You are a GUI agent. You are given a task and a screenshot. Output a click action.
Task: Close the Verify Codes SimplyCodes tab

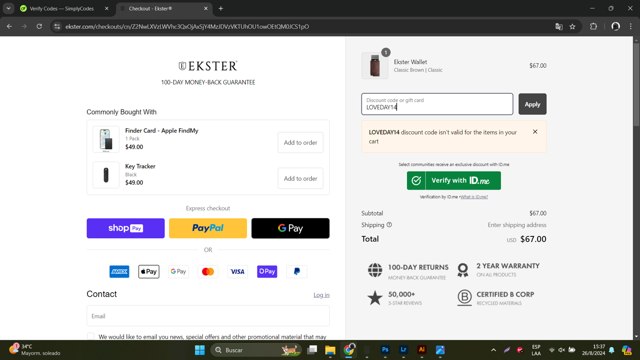[107, 9]
